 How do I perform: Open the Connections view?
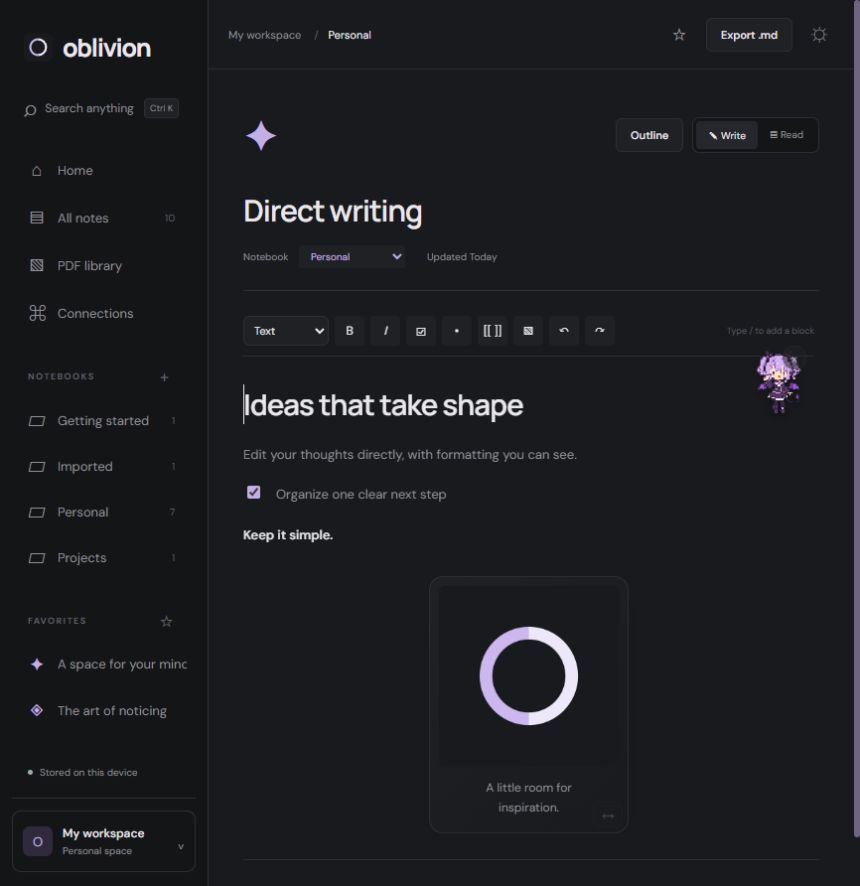[x=102, y=313]
